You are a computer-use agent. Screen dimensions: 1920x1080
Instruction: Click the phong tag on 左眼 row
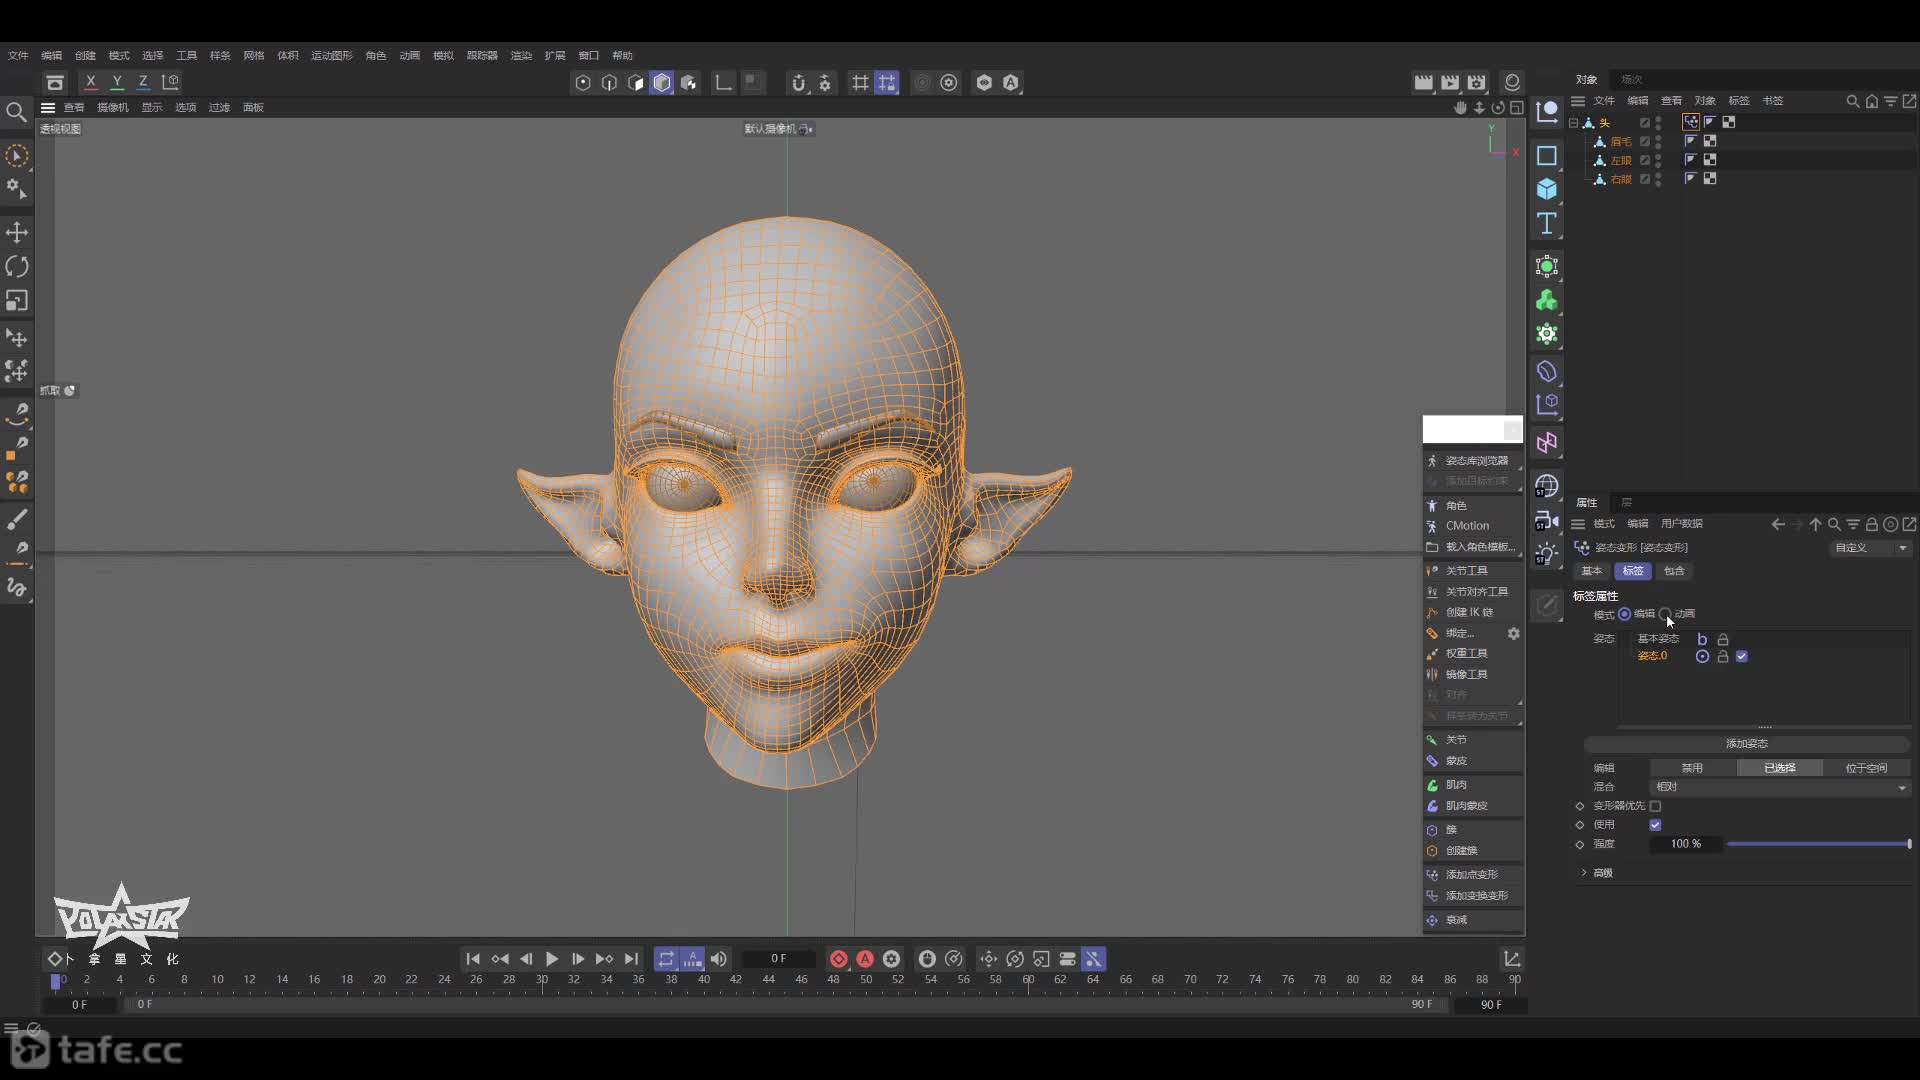tap(1691, 160)
